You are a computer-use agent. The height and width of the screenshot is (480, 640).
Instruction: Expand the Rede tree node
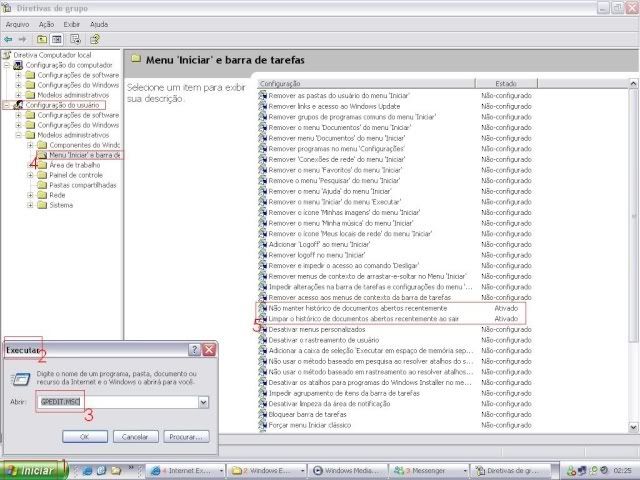[x=31, y=196]
